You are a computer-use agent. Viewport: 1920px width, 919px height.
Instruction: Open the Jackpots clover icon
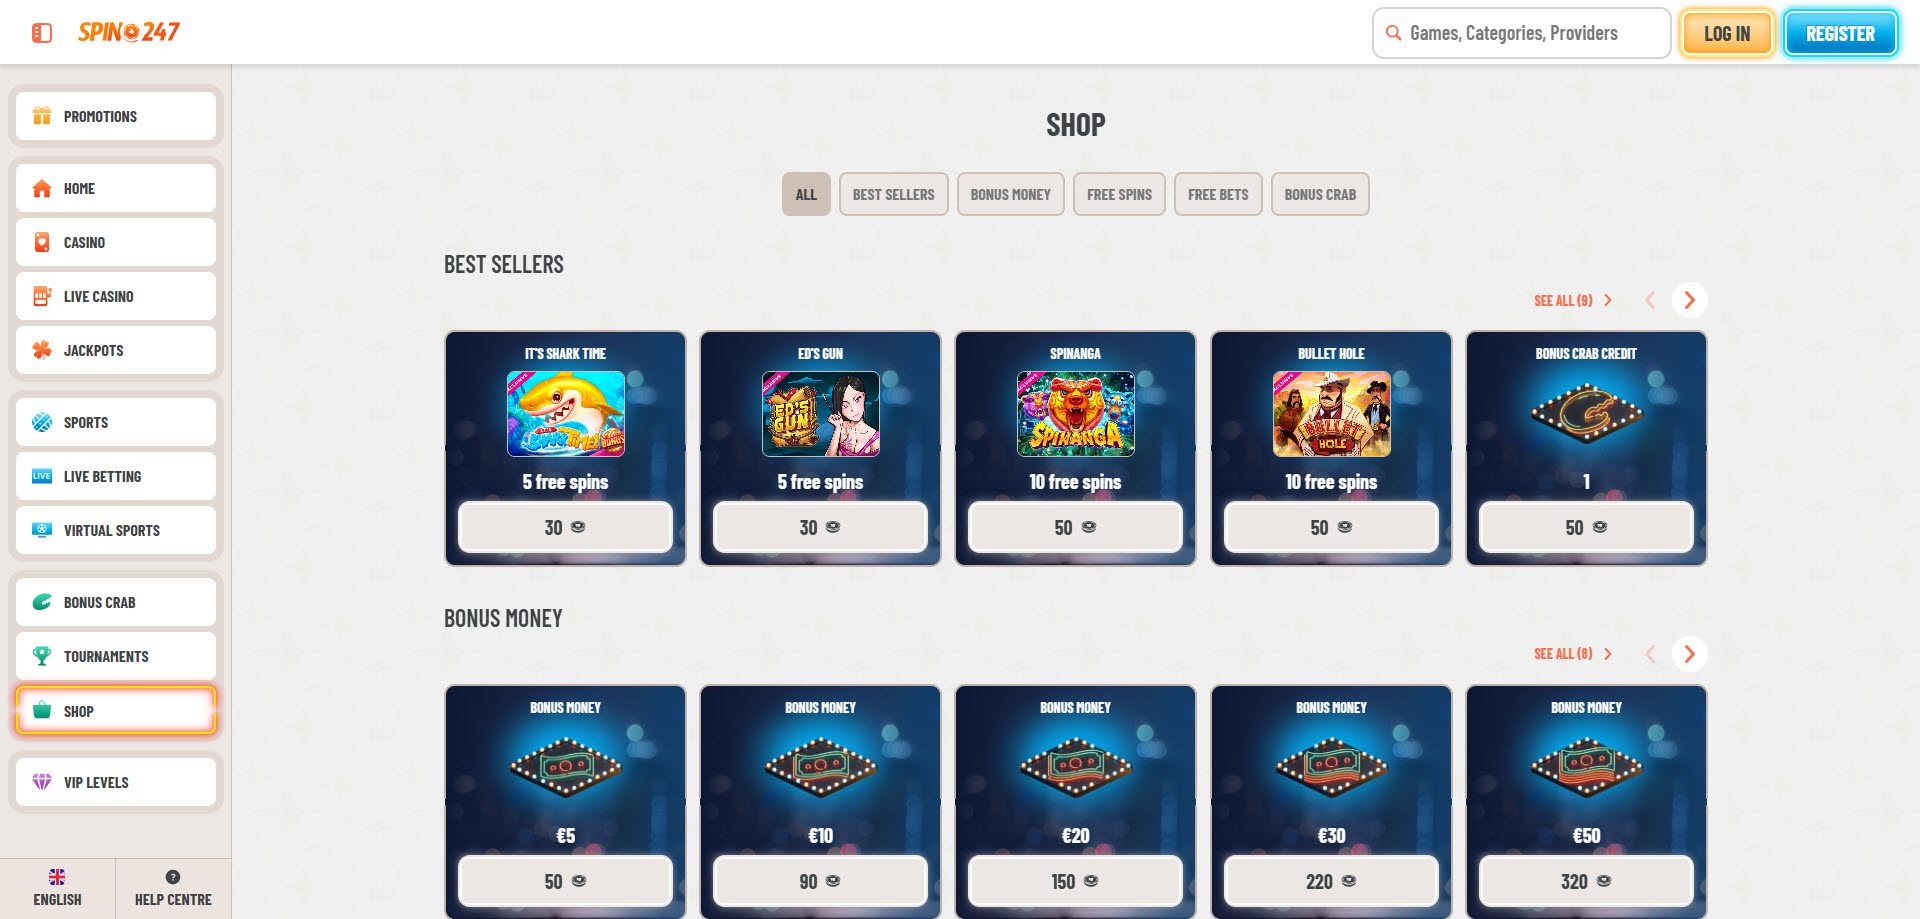point(42,350)
